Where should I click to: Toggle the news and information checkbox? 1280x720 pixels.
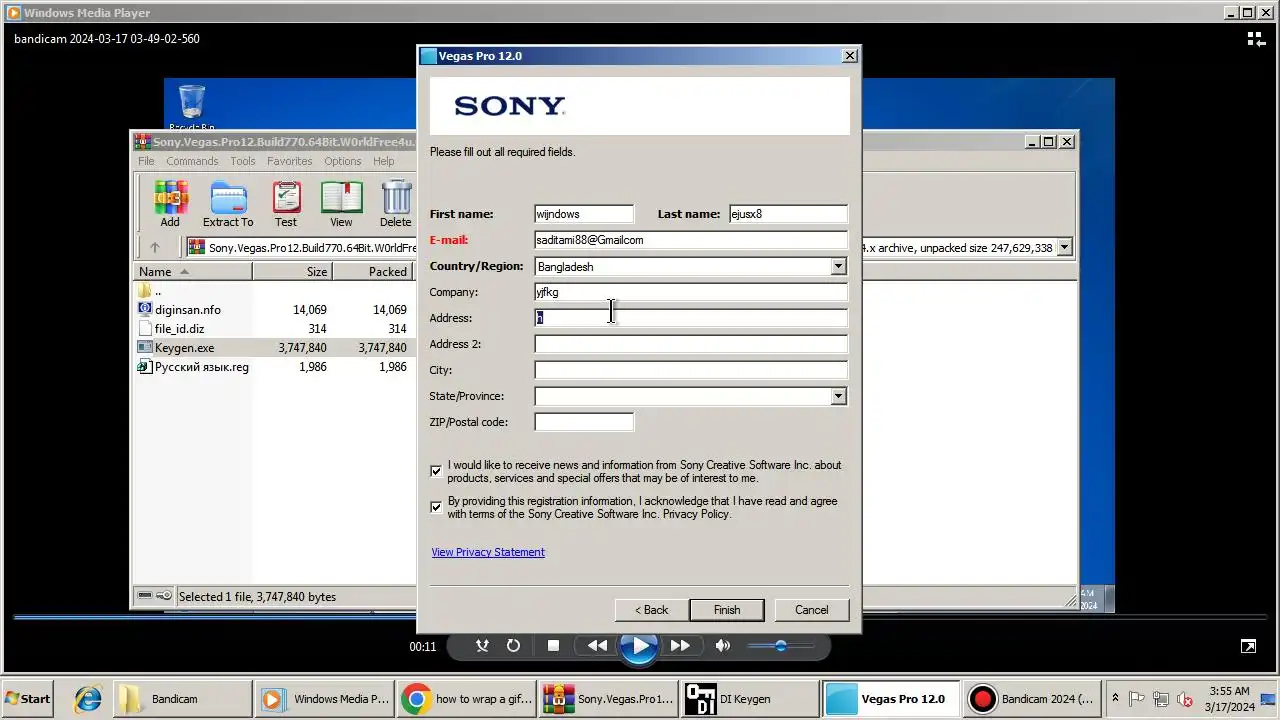[x=436, y=471]
